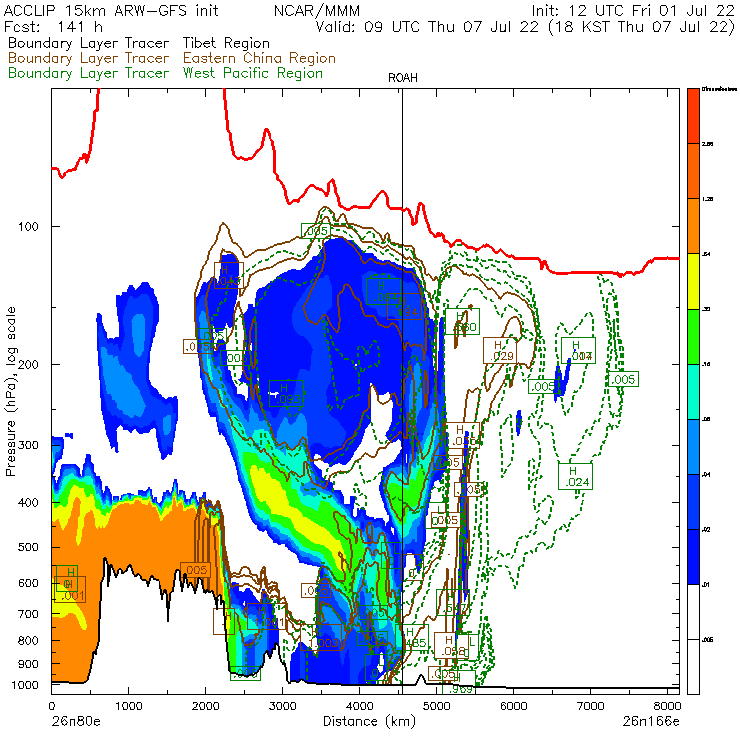Click the 'Init: 12 UTC Fri 01 Jul 22' text

click(x=633, y=11)
